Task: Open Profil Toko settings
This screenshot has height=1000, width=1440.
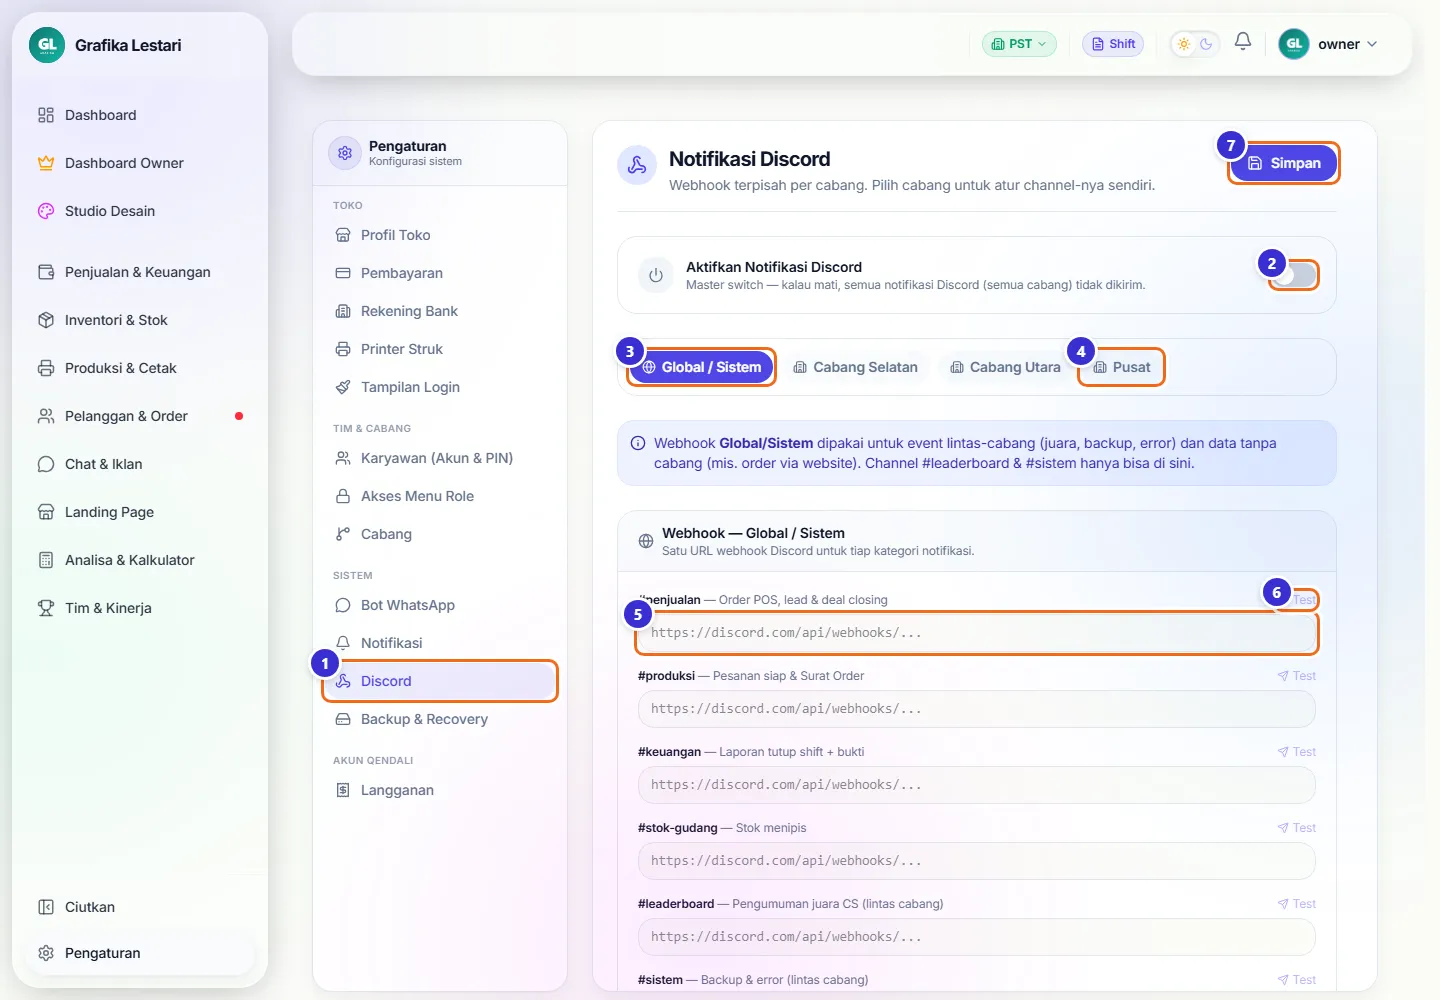Action: 440,235
